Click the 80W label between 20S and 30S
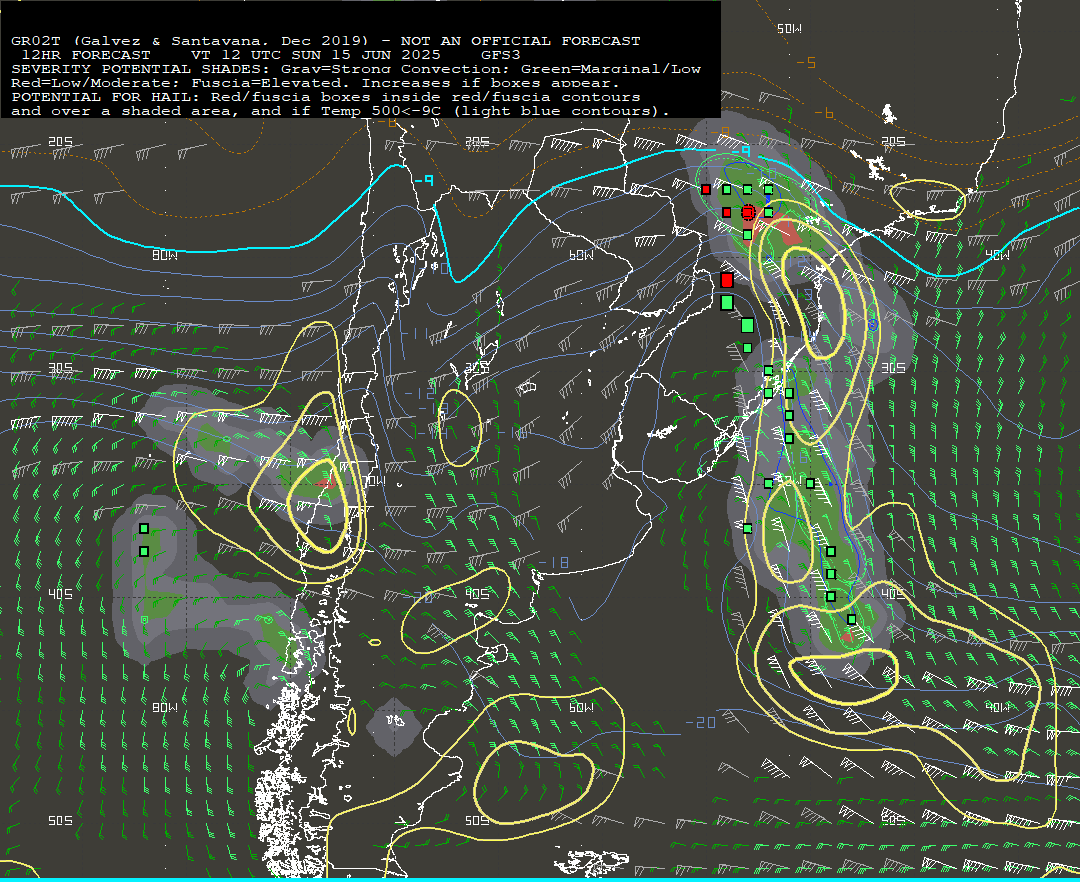The width and height of the screenshot is (1080, 882). click(x=165, y=255)
